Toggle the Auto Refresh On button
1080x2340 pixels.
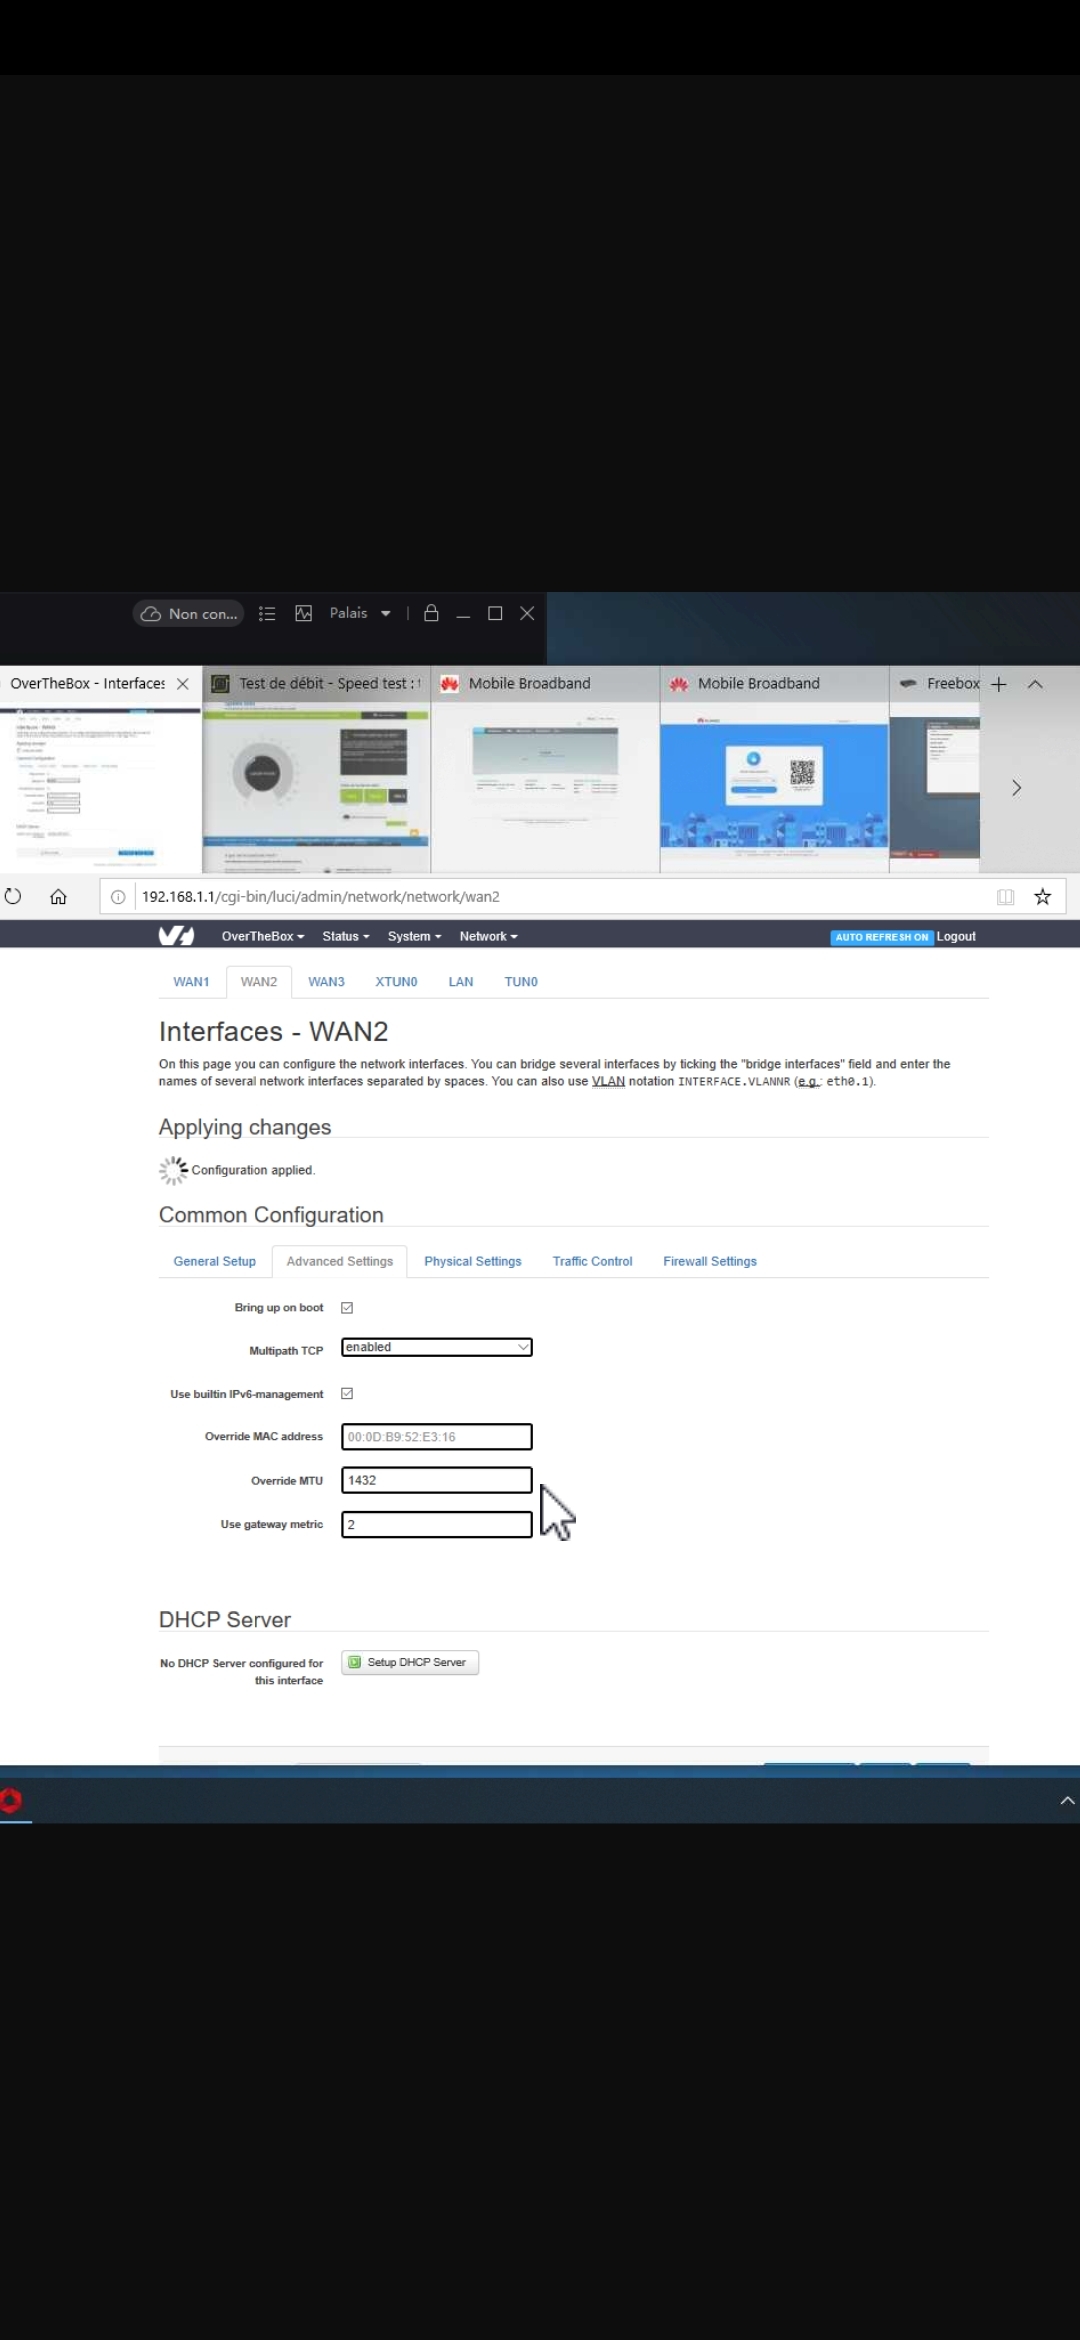pyautogui.click(x=881, y=937)
